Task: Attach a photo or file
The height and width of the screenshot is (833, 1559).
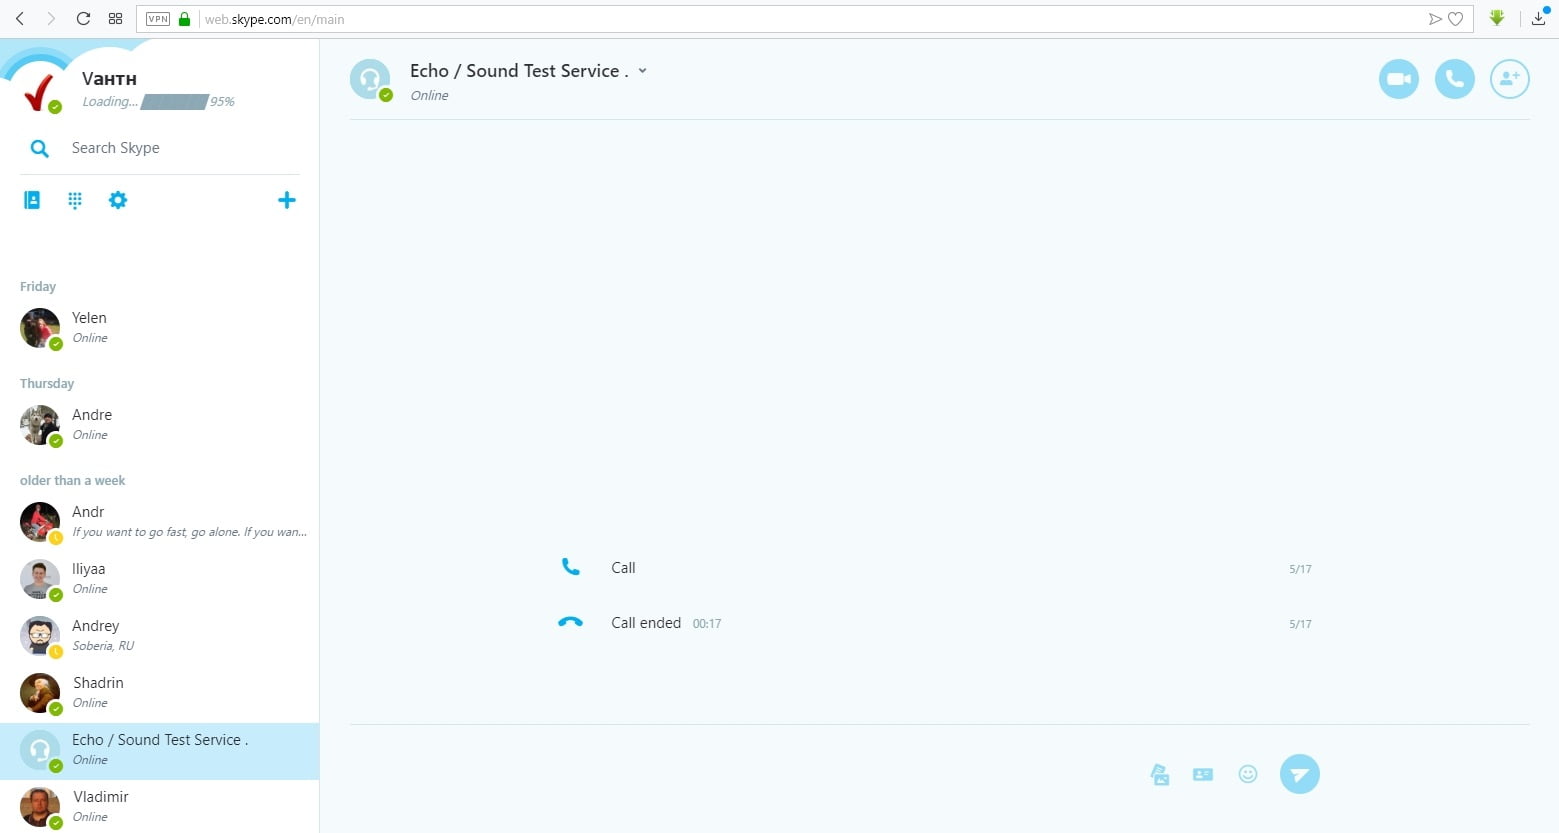Action: tap(1160, 774)
